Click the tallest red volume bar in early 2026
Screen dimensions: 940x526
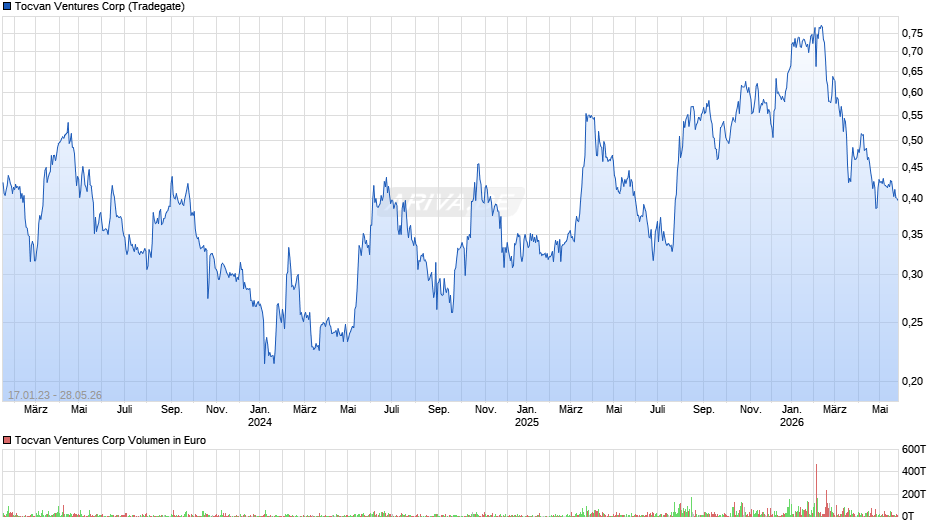tap(816, 490)
